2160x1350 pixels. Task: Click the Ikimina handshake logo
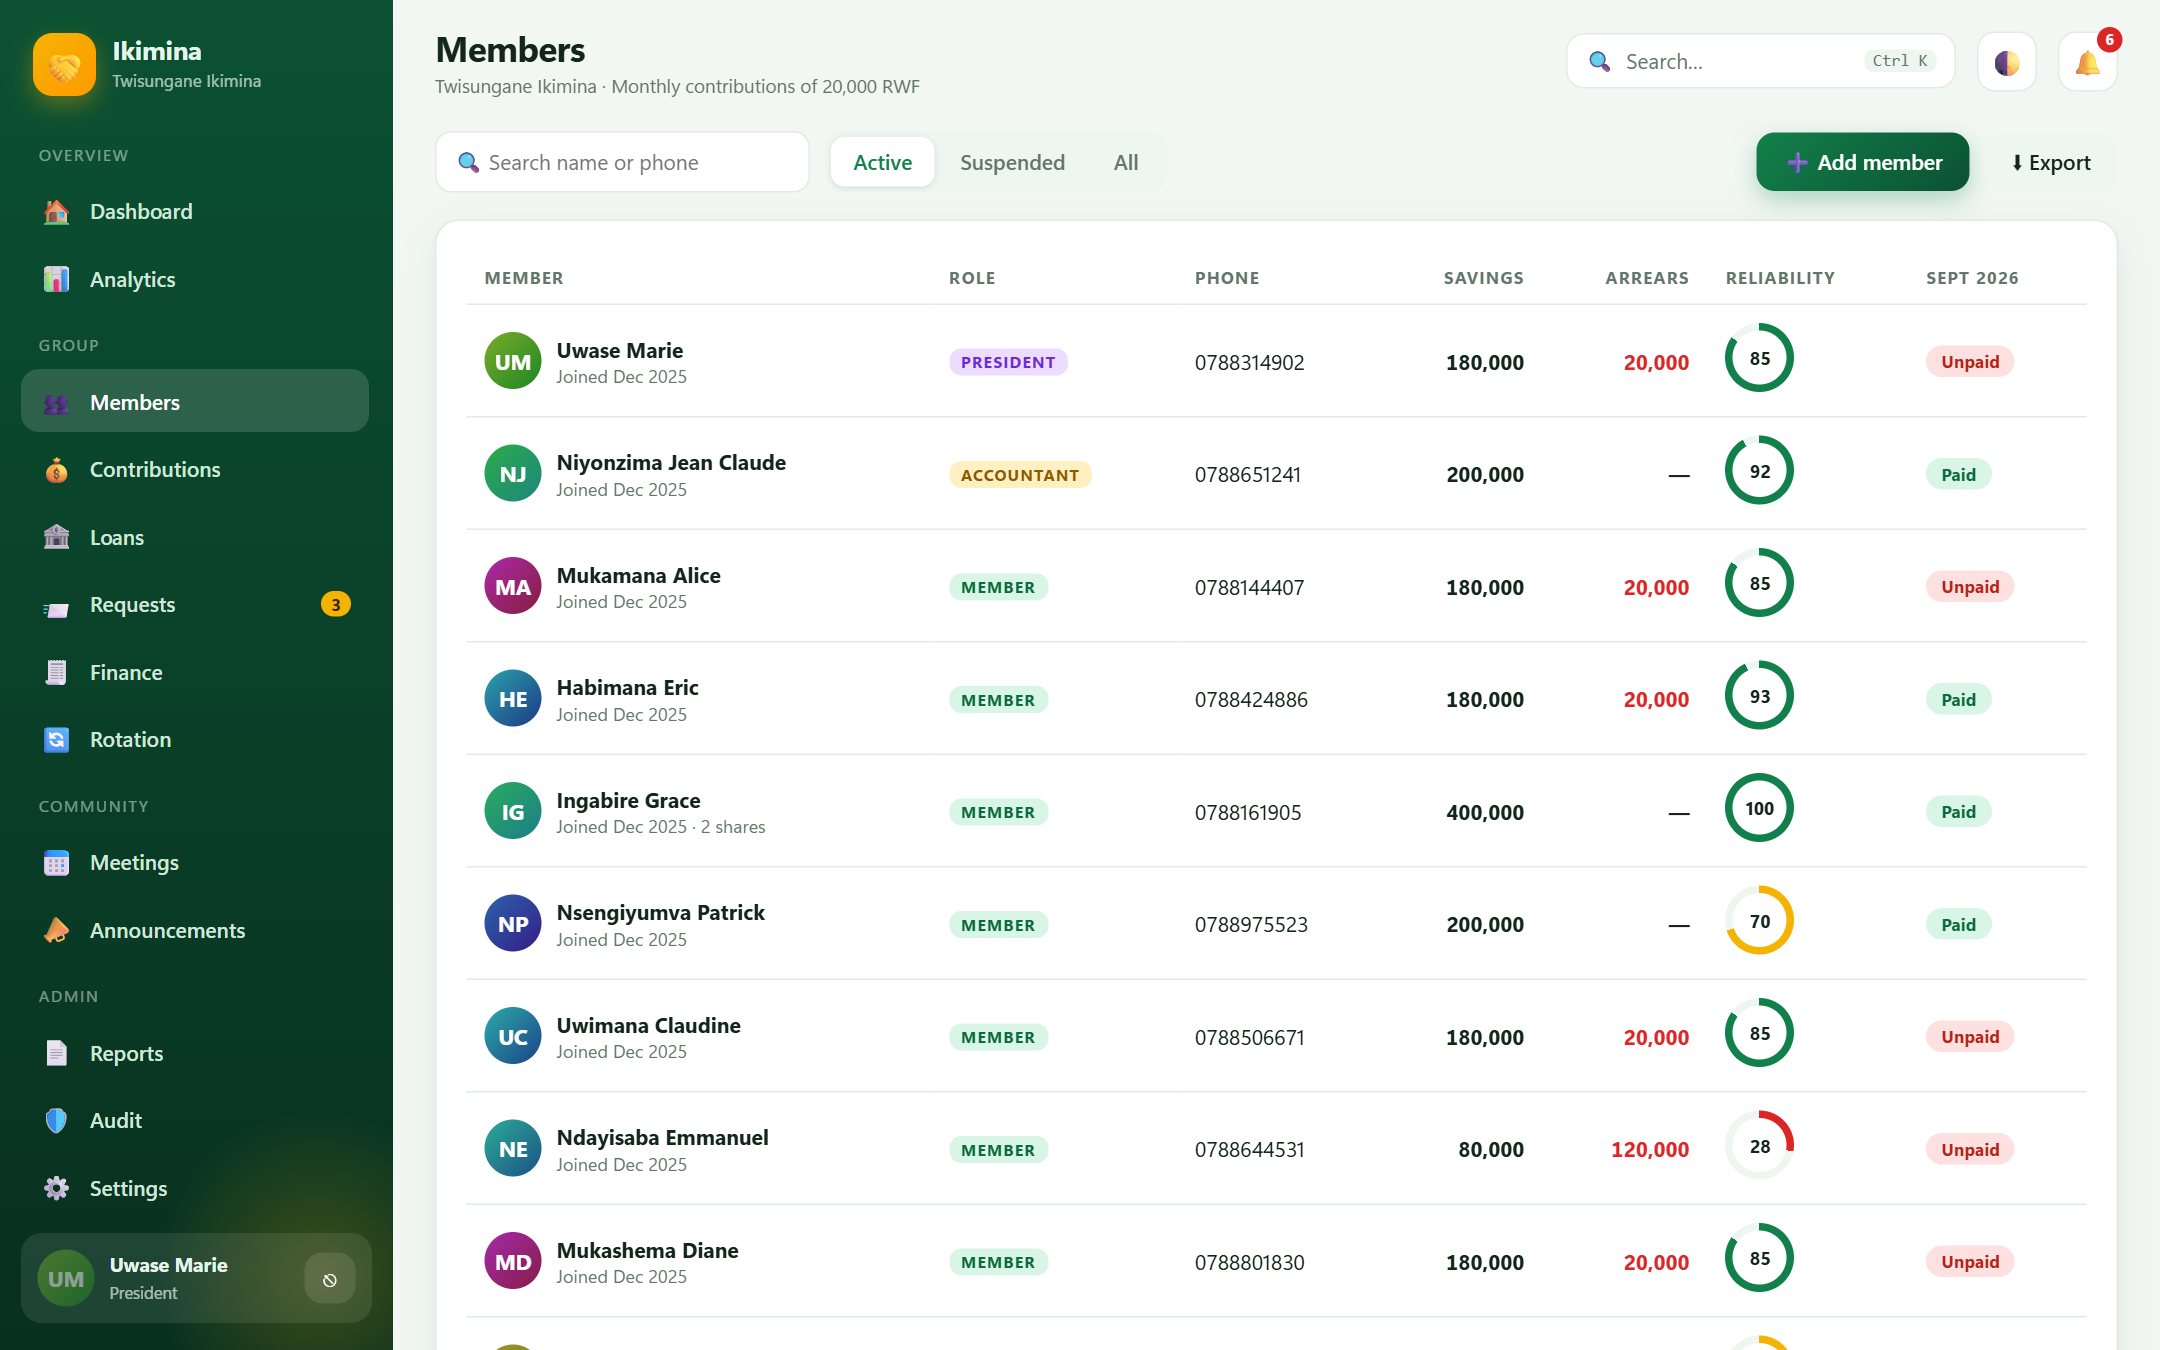64,65
